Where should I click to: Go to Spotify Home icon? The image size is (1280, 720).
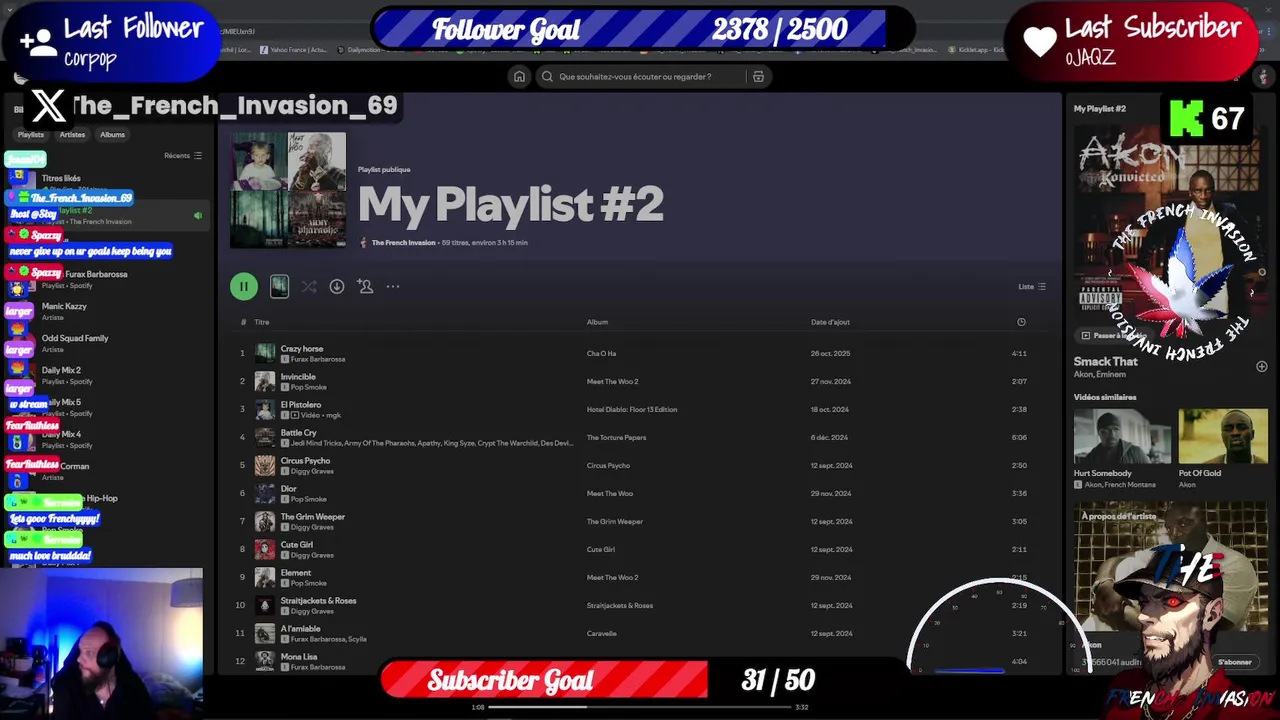click(519, 76)
